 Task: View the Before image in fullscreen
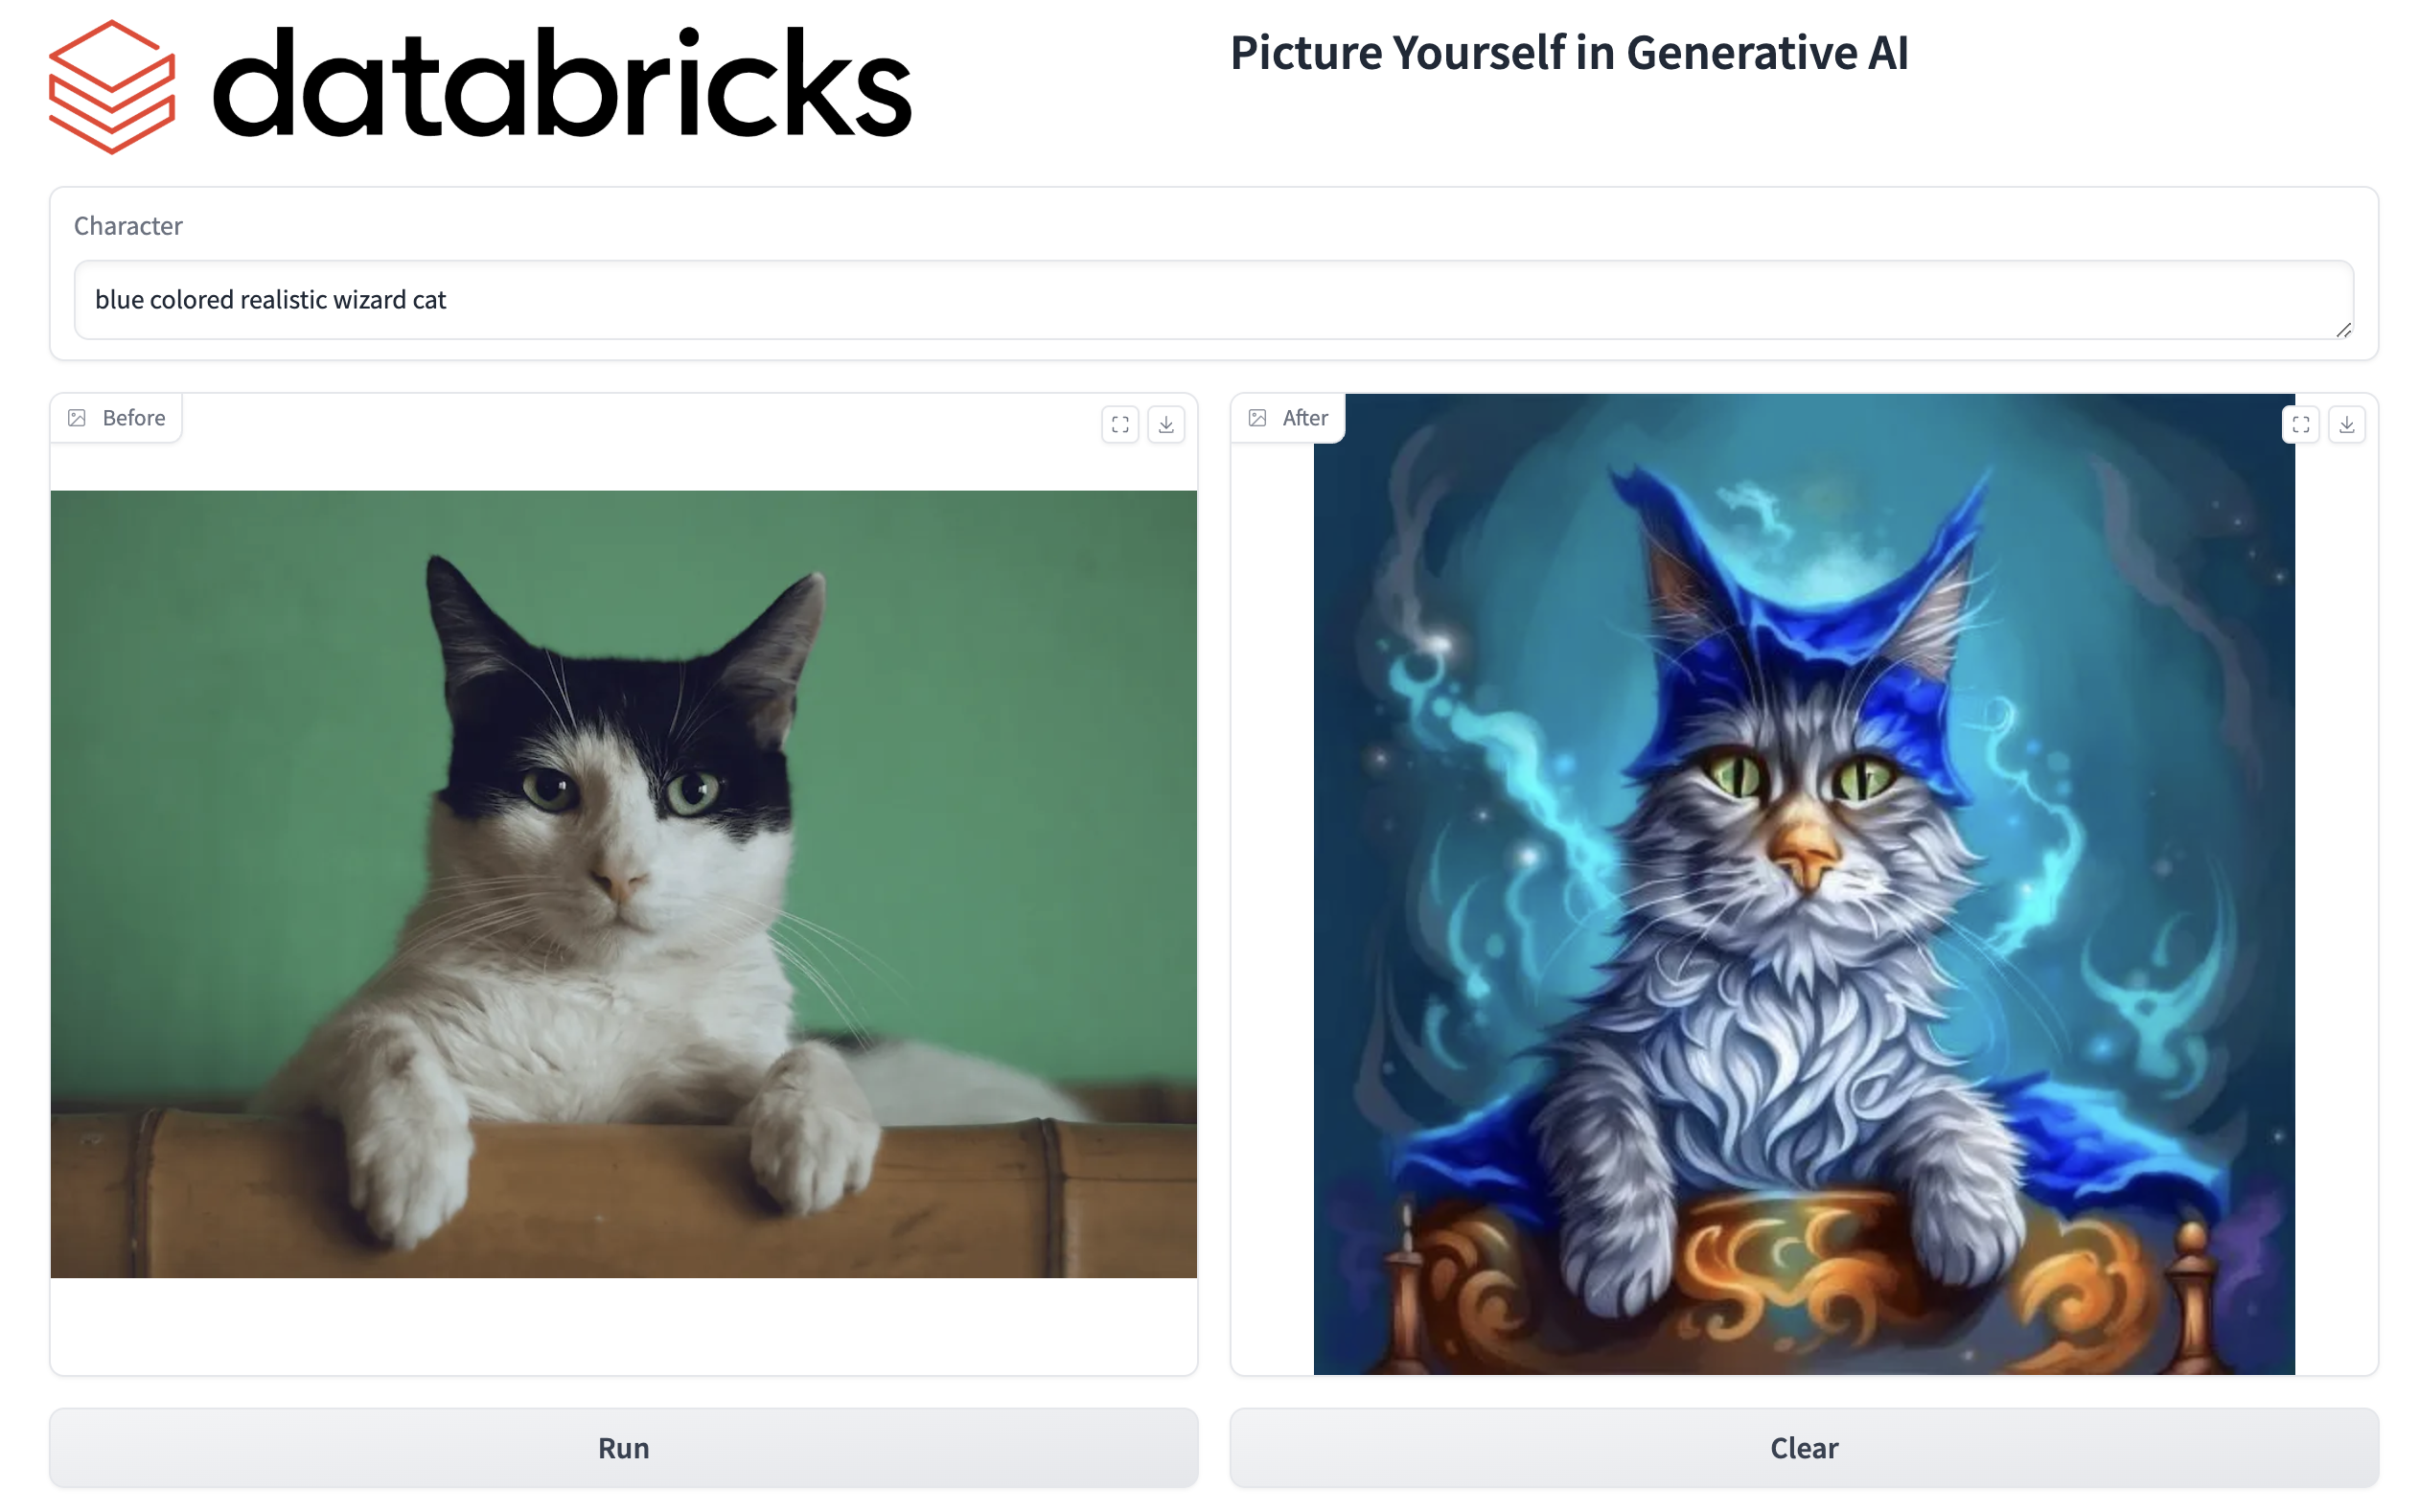[x=1120, y=424]
